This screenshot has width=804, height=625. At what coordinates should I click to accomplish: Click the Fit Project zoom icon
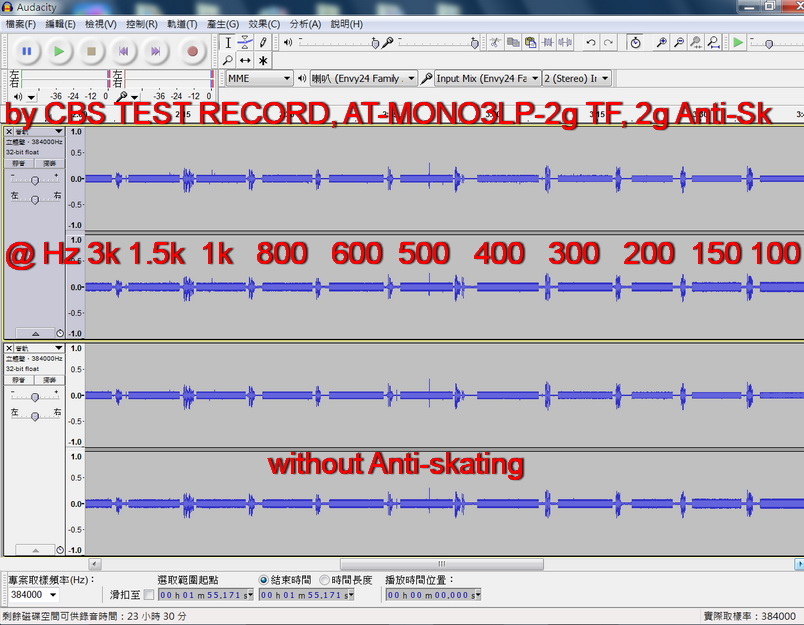pyautogui.click(x=713, y=43)
